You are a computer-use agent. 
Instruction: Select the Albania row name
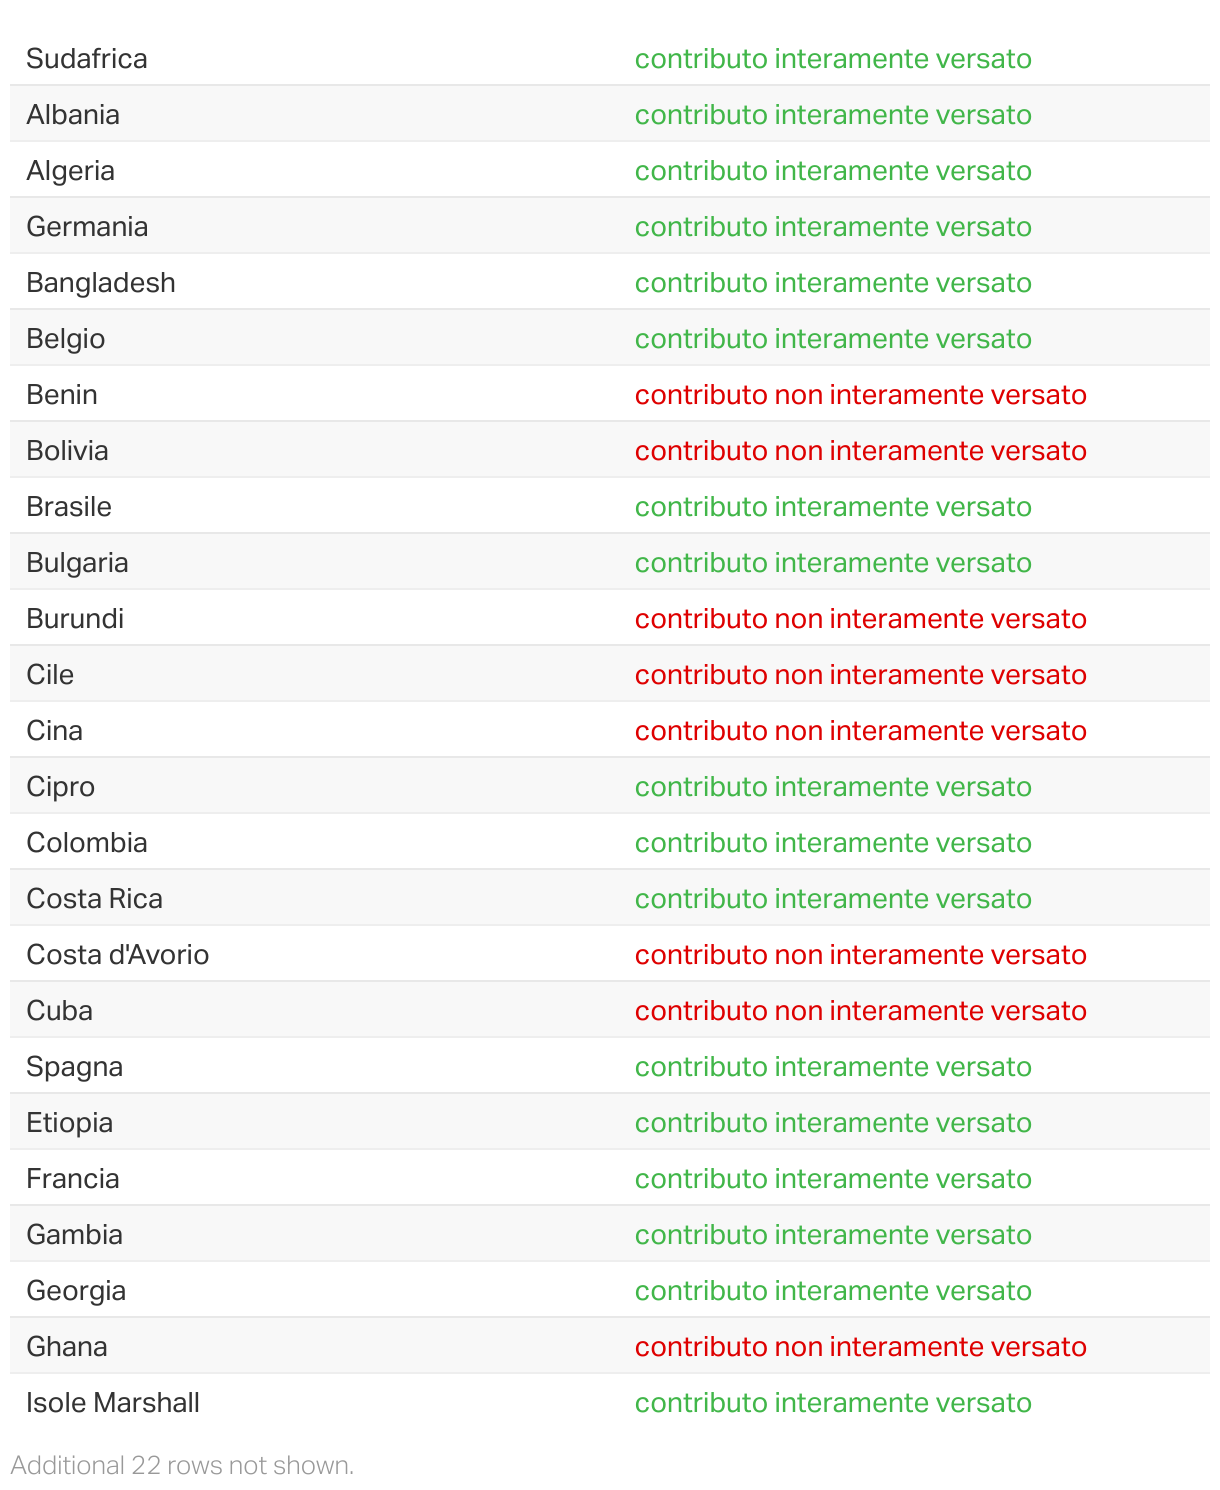(73, 115)
